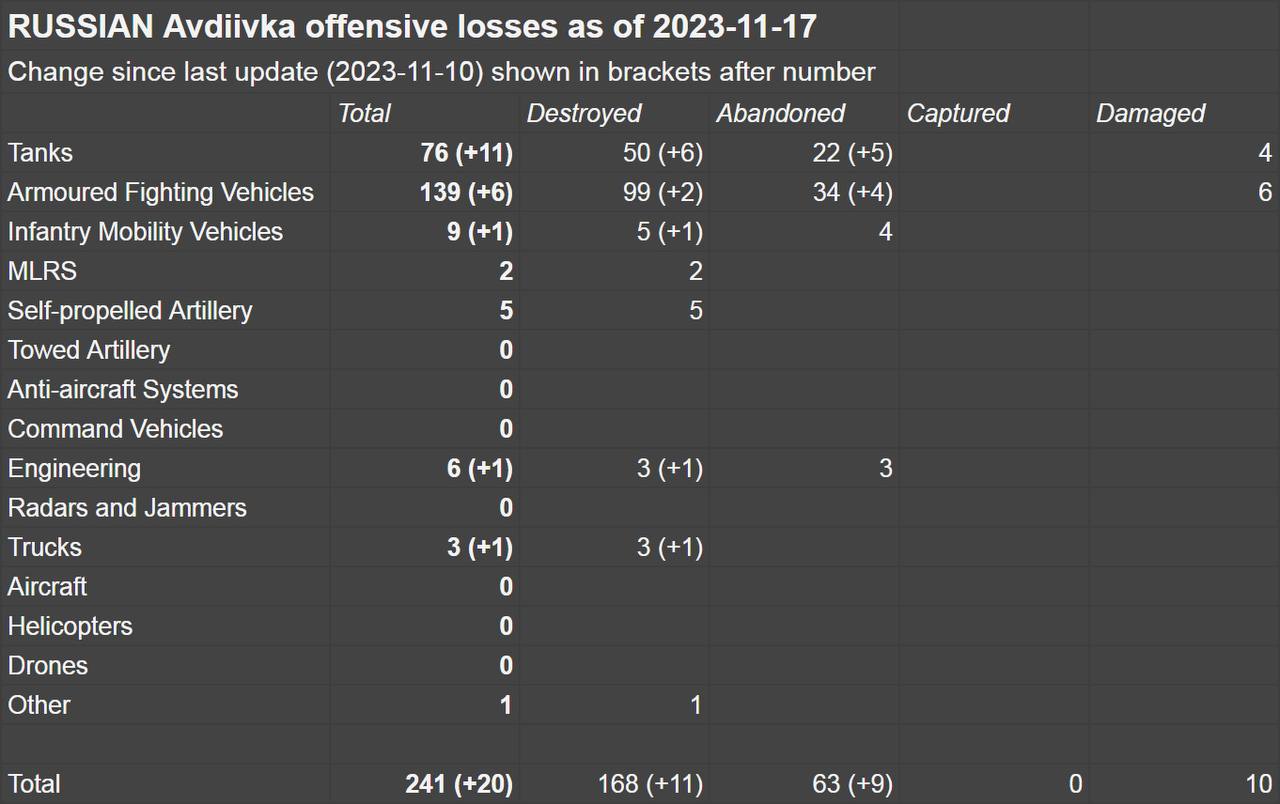Click Tanks abandoned cell 22 (+5)
The height and width of the screenshot is (804, 1280).
[852, 153]
